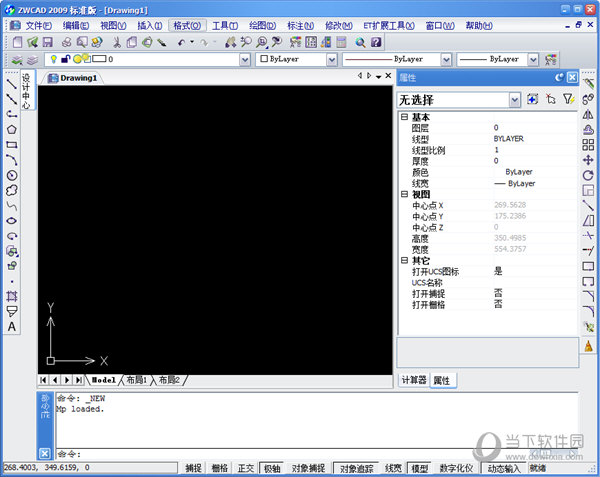The image size is (600, 477).
Task: Select the Polygon draw tool
Action: pyautogui.click(x=11, y=129)
